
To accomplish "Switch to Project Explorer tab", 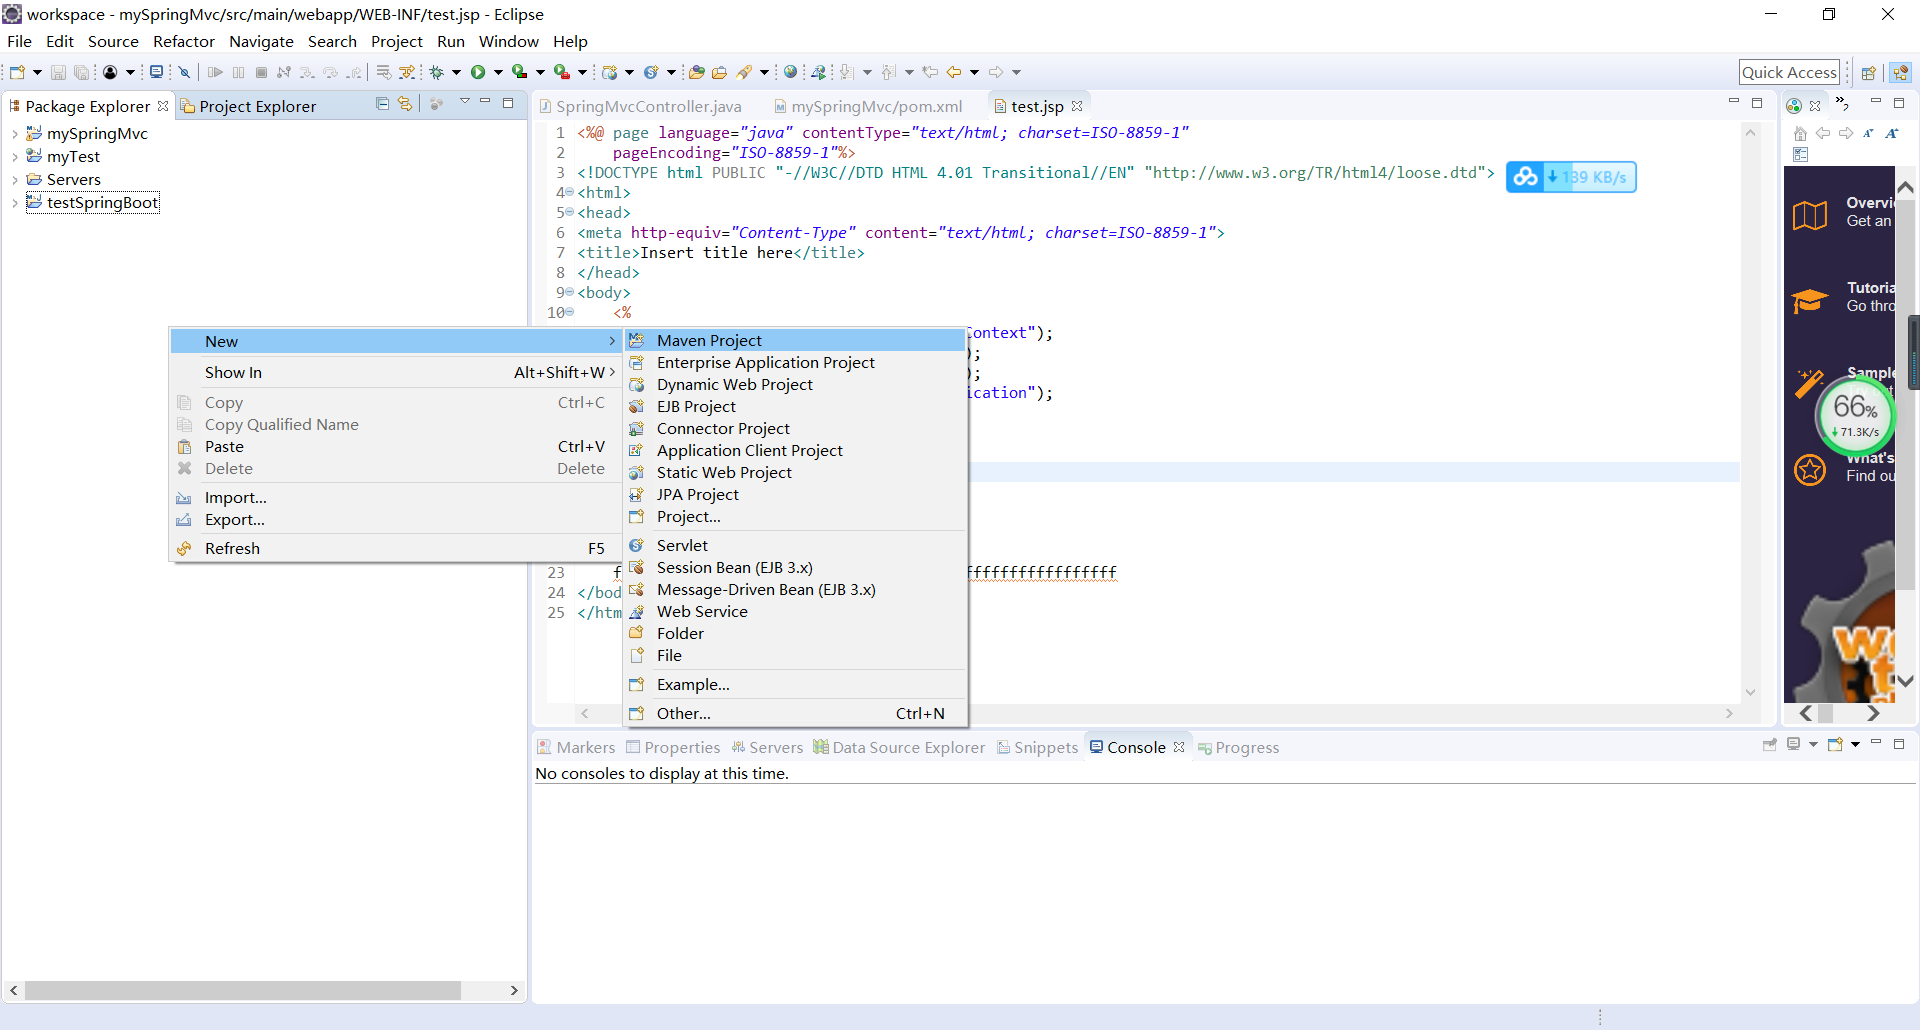I will pos(248,106).
